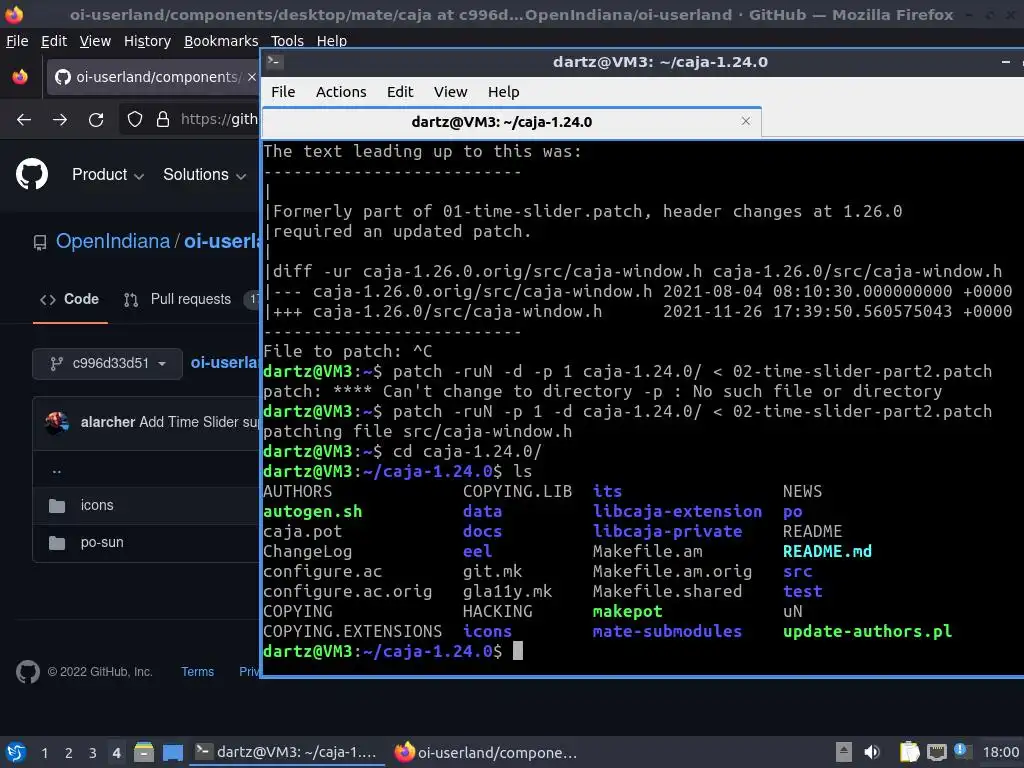
Task: Click the terminal window title icon
Action: pyautogui.click(x=274, y=62)
